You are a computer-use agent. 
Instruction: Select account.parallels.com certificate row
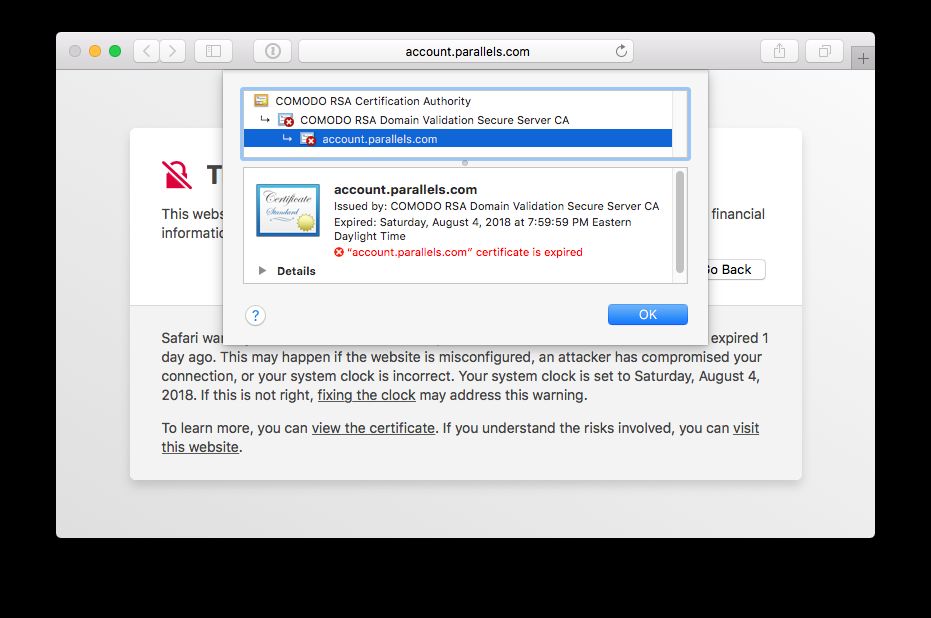(x=457, y=139)
